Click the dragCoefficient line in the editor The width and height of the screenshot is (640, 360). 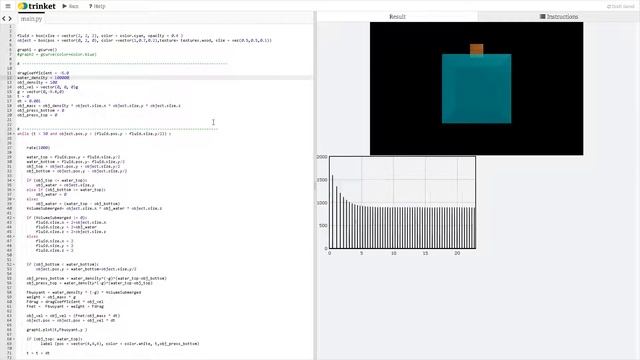43,73
